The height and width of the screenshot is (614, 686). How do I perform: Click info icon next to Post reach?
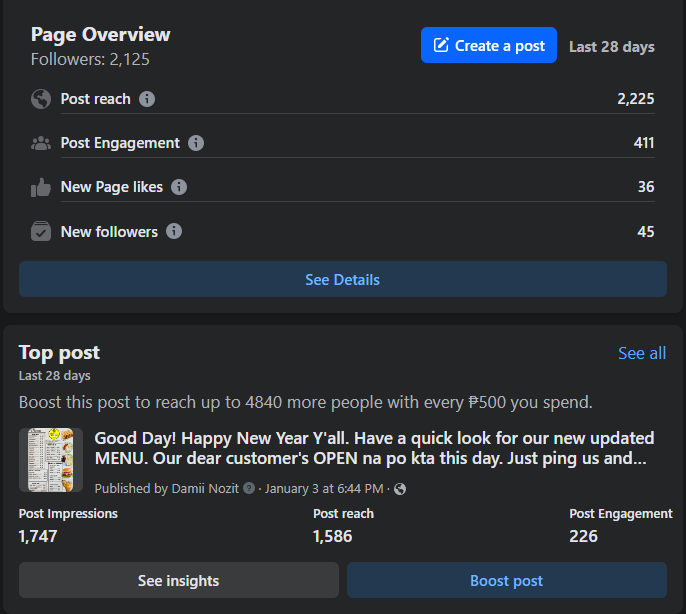147,99
